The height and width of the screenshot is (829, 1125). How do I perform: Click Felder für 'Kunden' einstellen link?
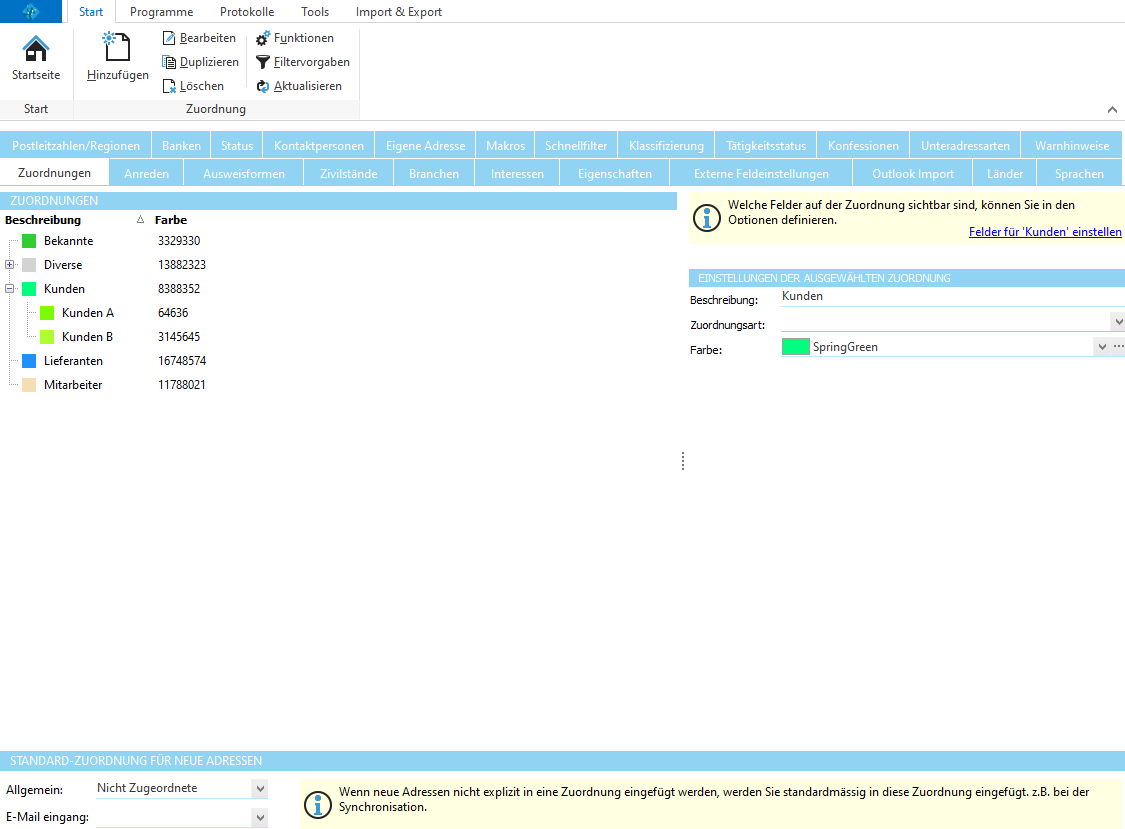(x=1045, y=232)
